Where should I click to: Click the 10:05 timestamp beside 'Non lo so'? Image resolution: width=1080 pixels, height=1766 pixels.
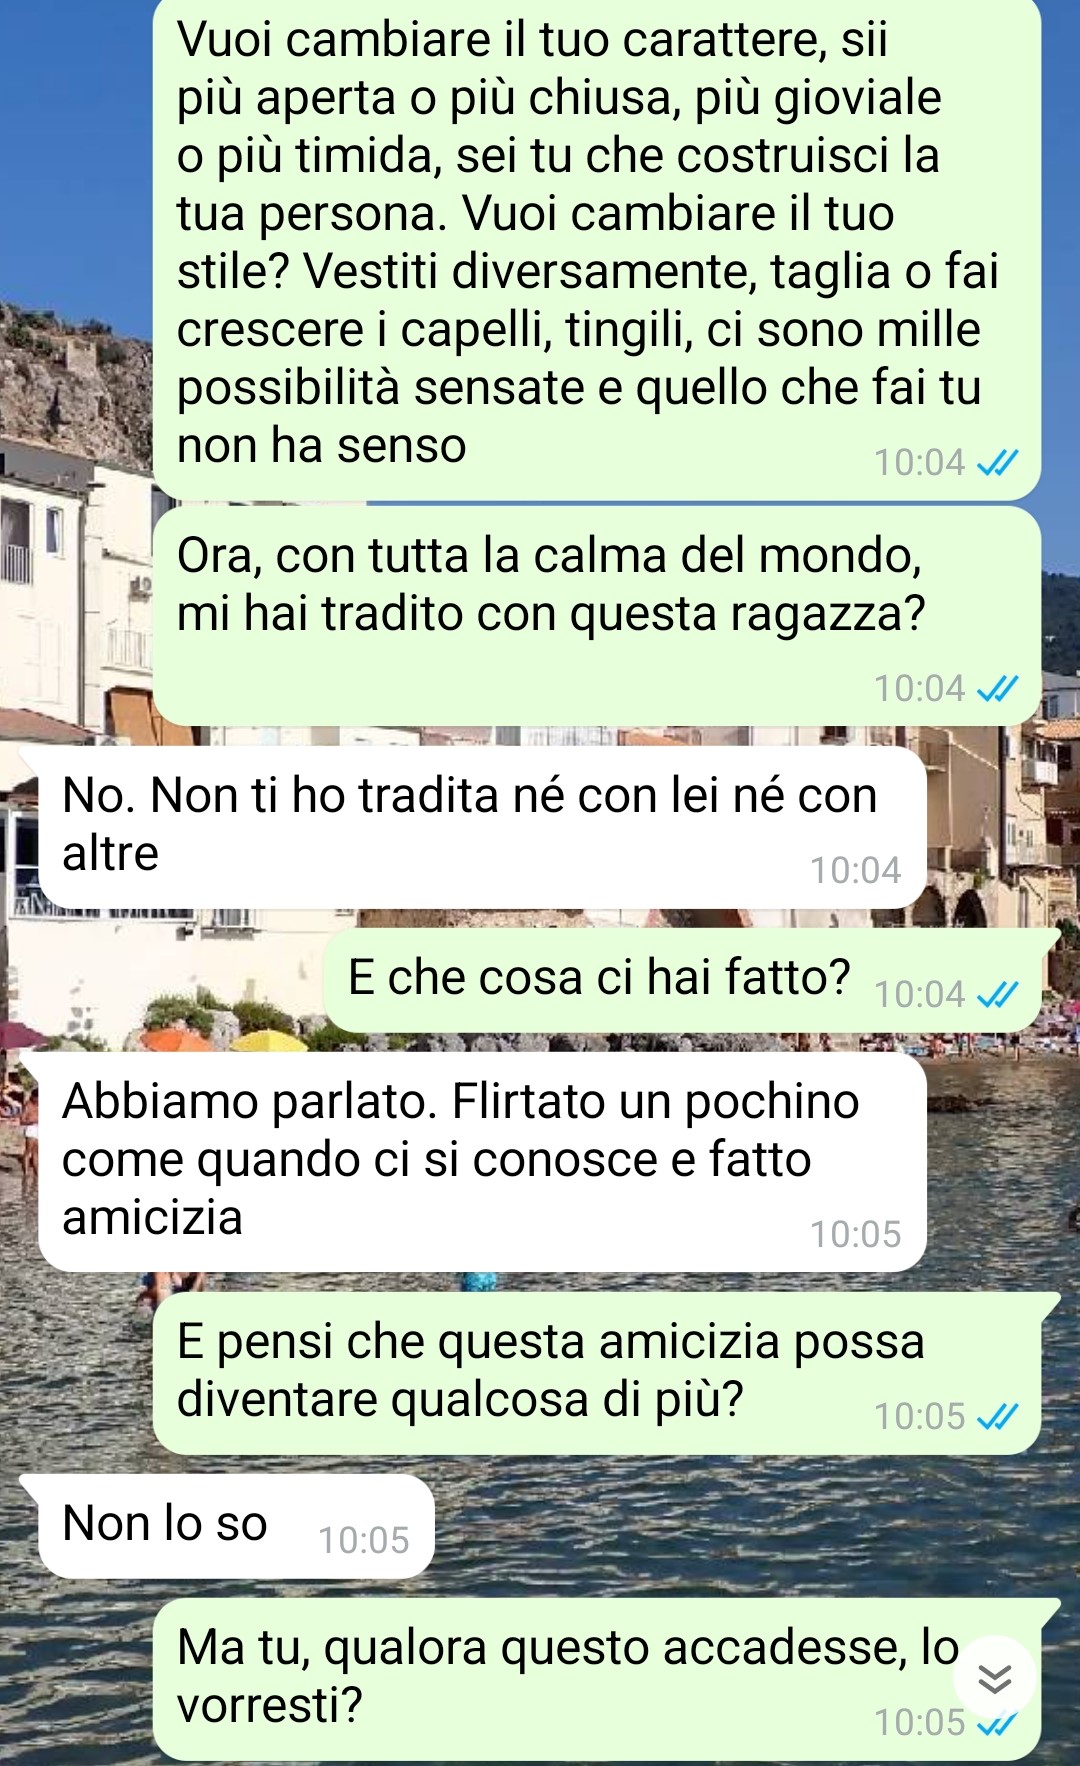coord(364,1540)
